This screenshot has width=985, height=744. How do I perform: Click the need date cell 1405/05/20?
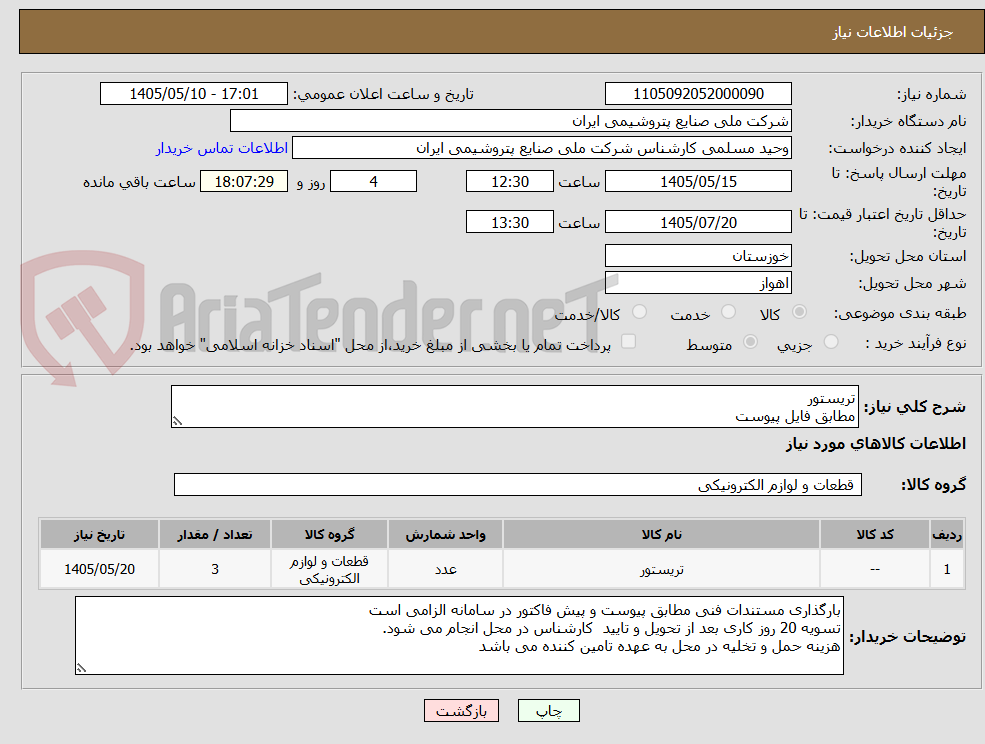point(99,569)
